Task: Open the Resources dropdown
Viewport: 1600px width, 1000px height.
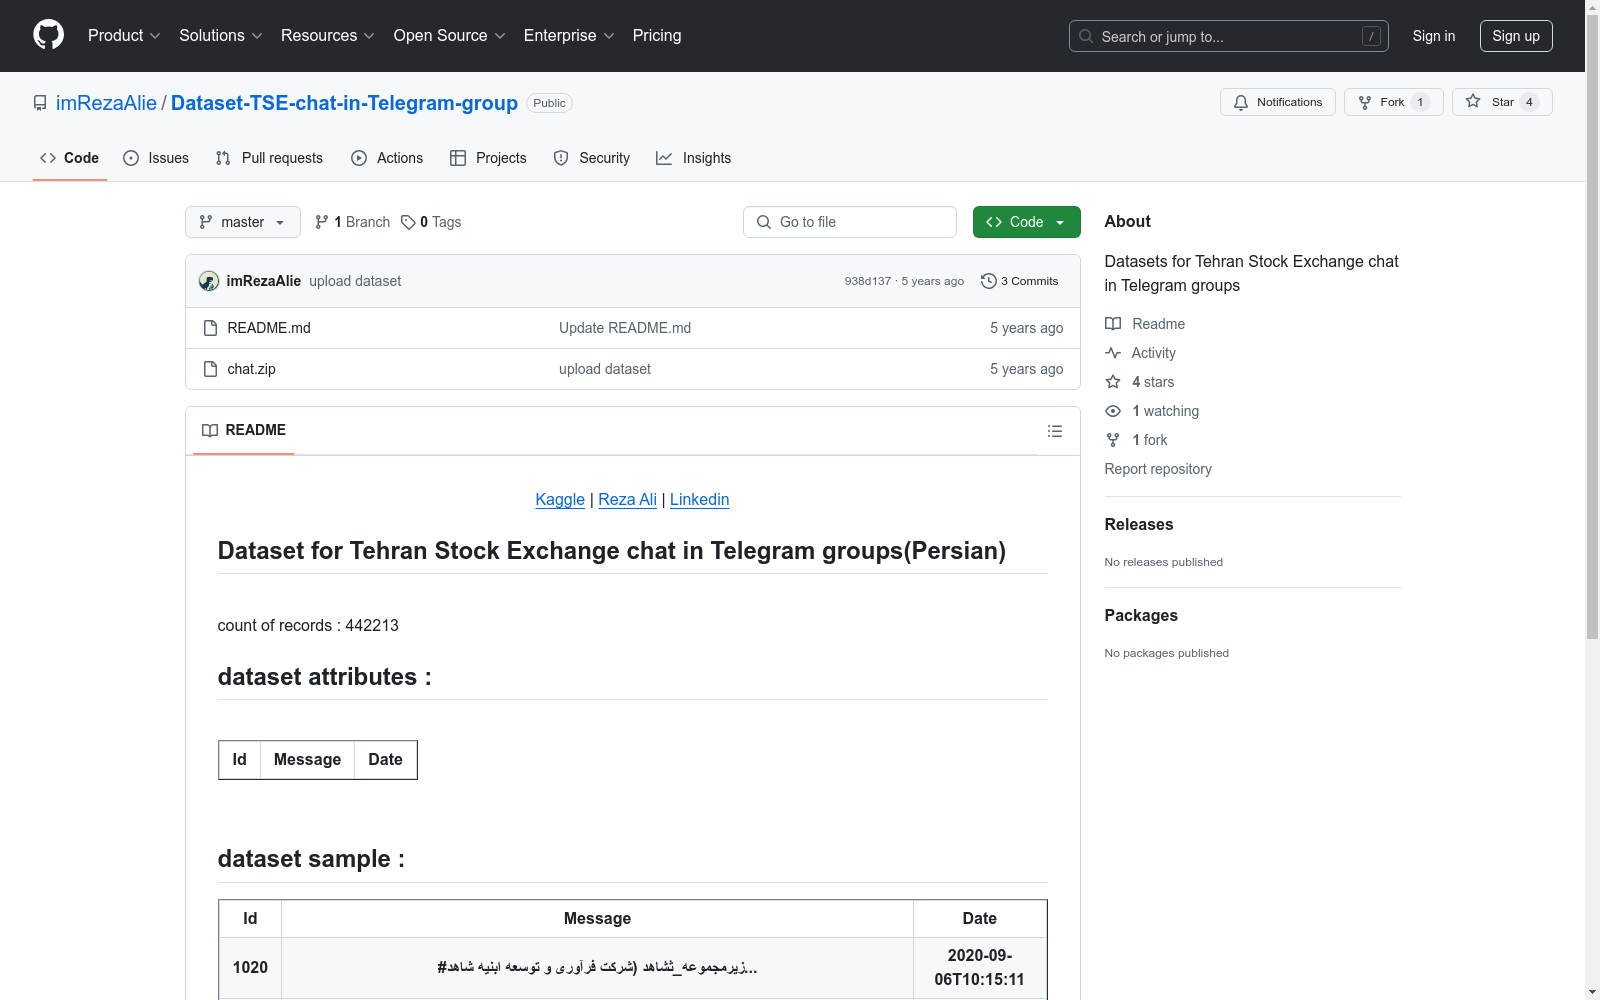Action: [328, 36]
